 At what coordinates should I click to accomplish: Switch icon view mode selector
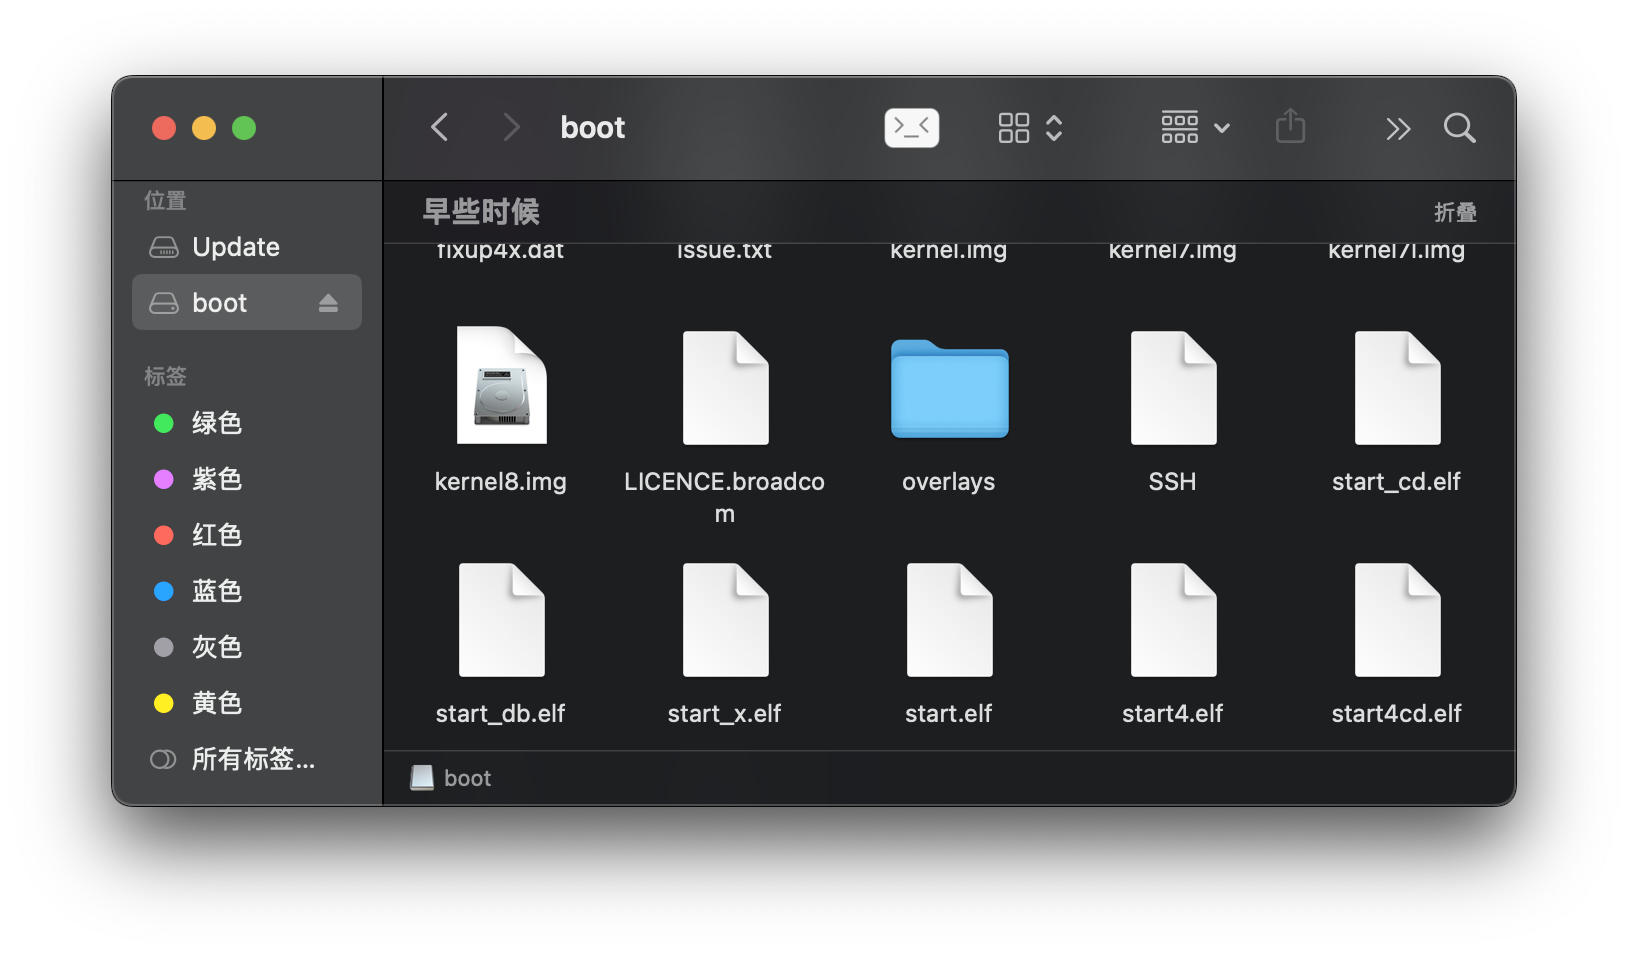click(1030, 128)
